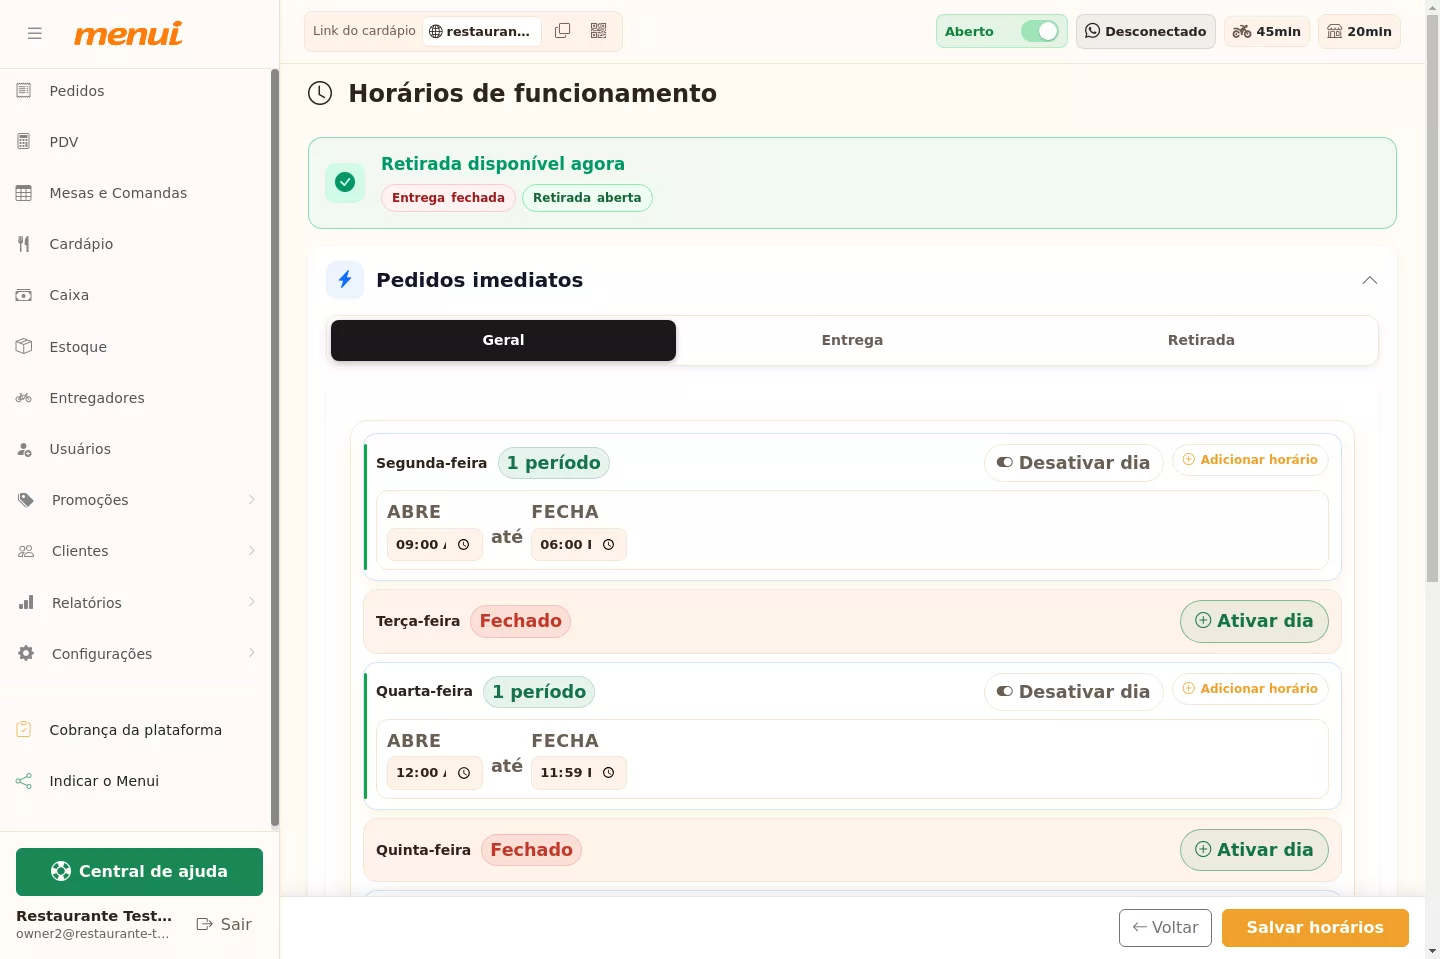Click the 20min pickup time button
The height and width of the screenshot is (959, 1440).
point(1359,31)
